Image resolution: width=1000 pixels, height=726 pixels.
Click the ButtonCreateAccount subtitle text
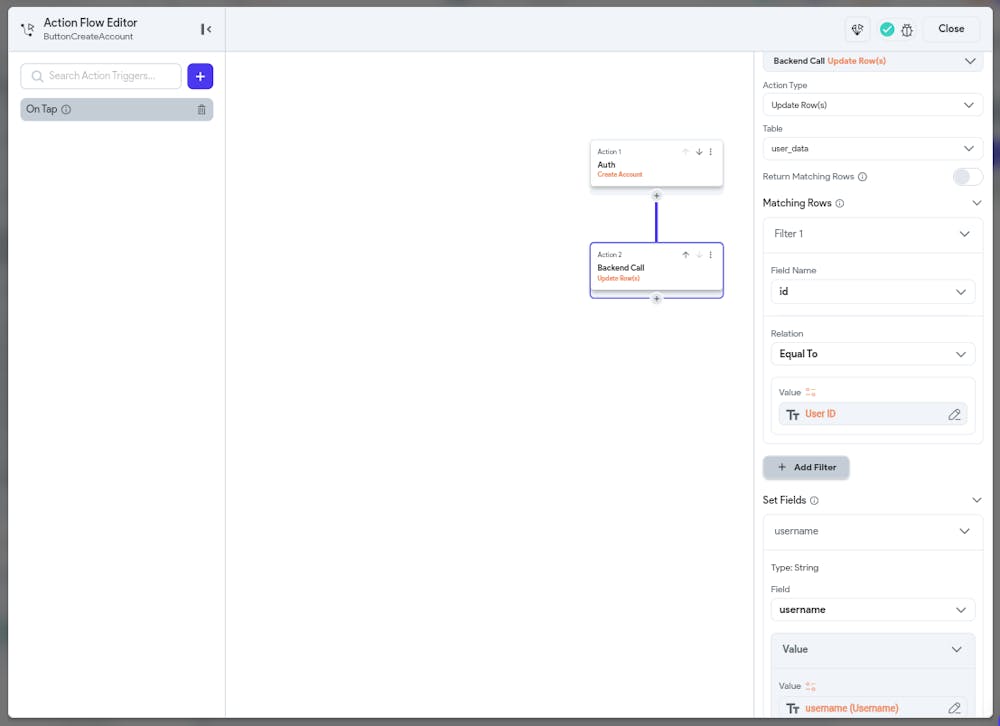pos(88,37)
